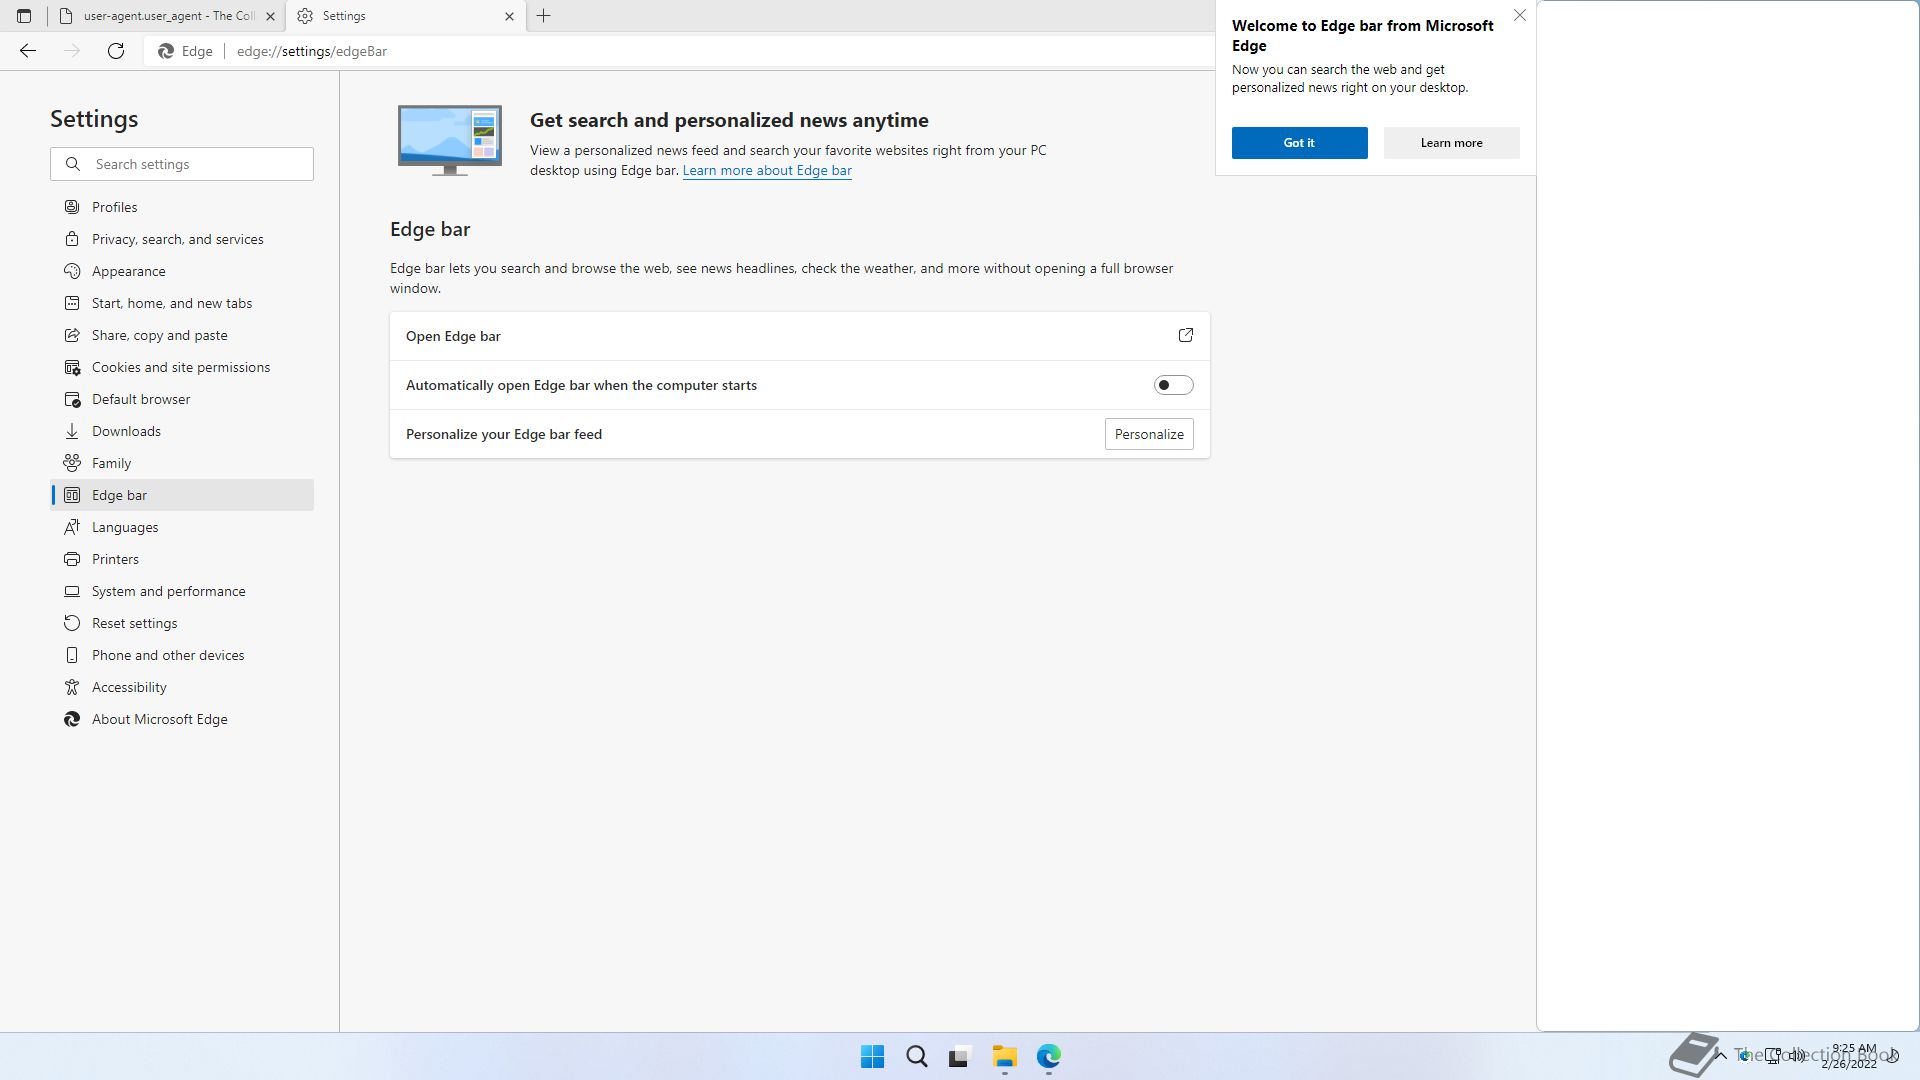Image resolution: width=1920 pixels, height=1080 pixels.
Task: Close the Settings tab
Action: (509, 16)
